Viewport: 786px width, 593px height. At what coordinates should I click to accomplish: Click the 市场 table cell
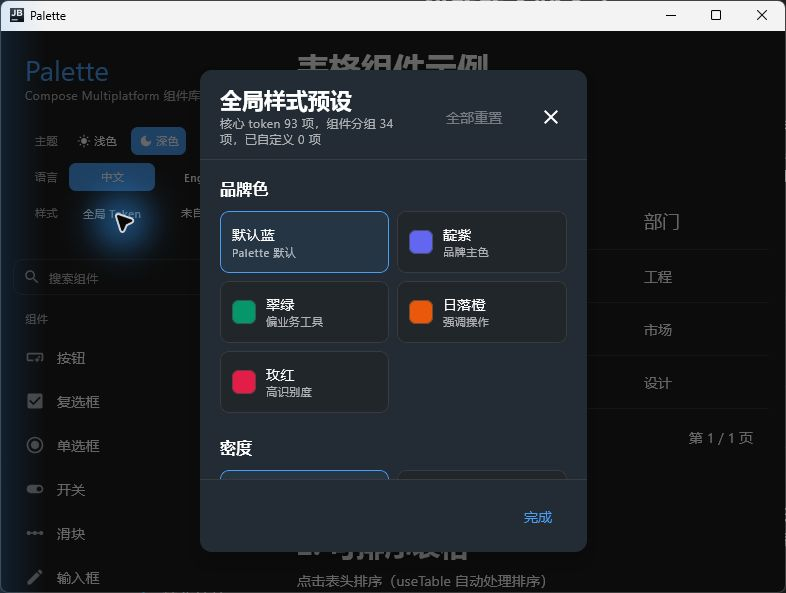658,330
